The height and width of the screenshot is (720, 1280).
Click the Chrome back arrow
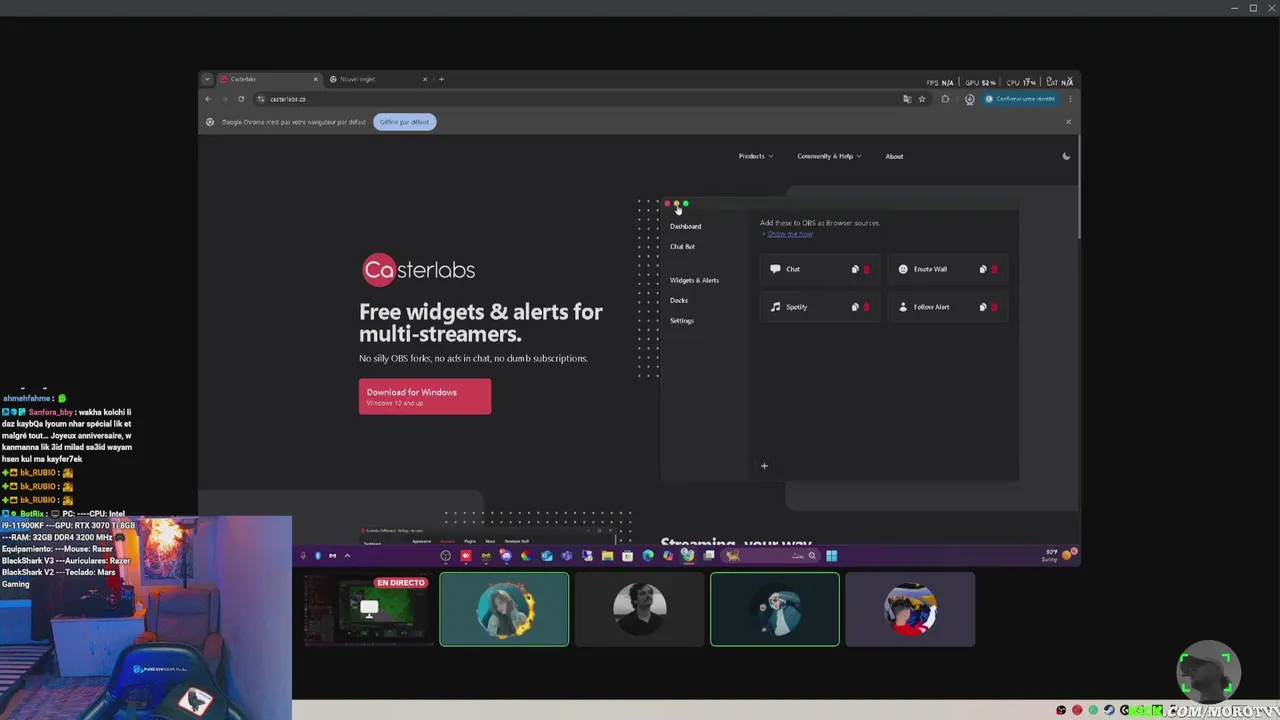tap(208, 99)
